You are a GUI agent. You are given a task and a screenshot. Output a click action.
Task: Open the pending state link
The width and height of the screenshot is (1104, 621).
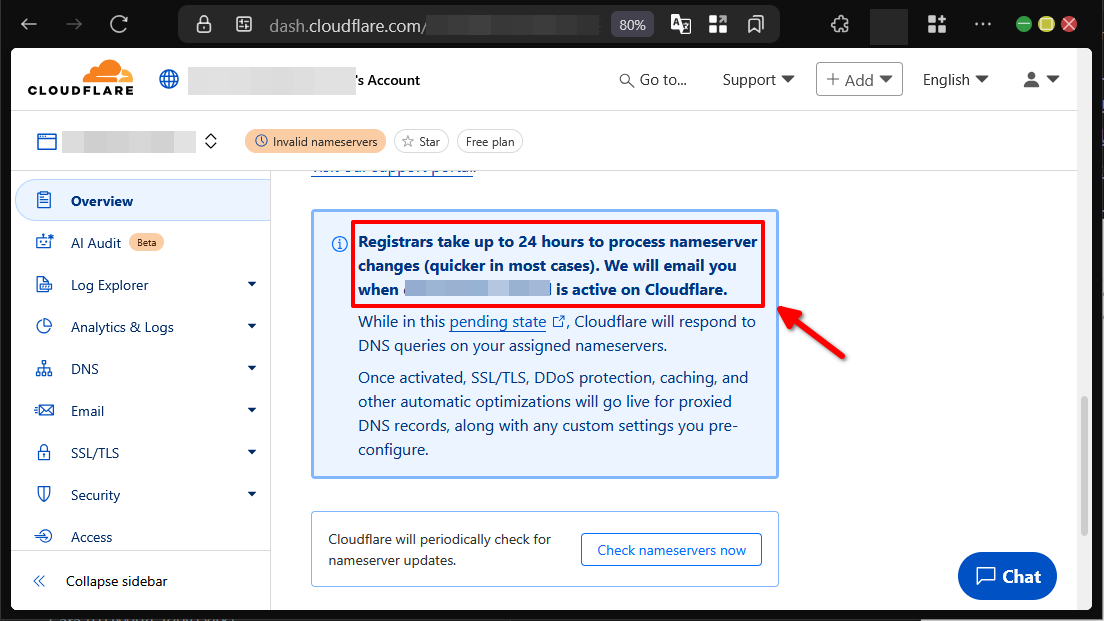pyautogui.click(x=498, y=322)
